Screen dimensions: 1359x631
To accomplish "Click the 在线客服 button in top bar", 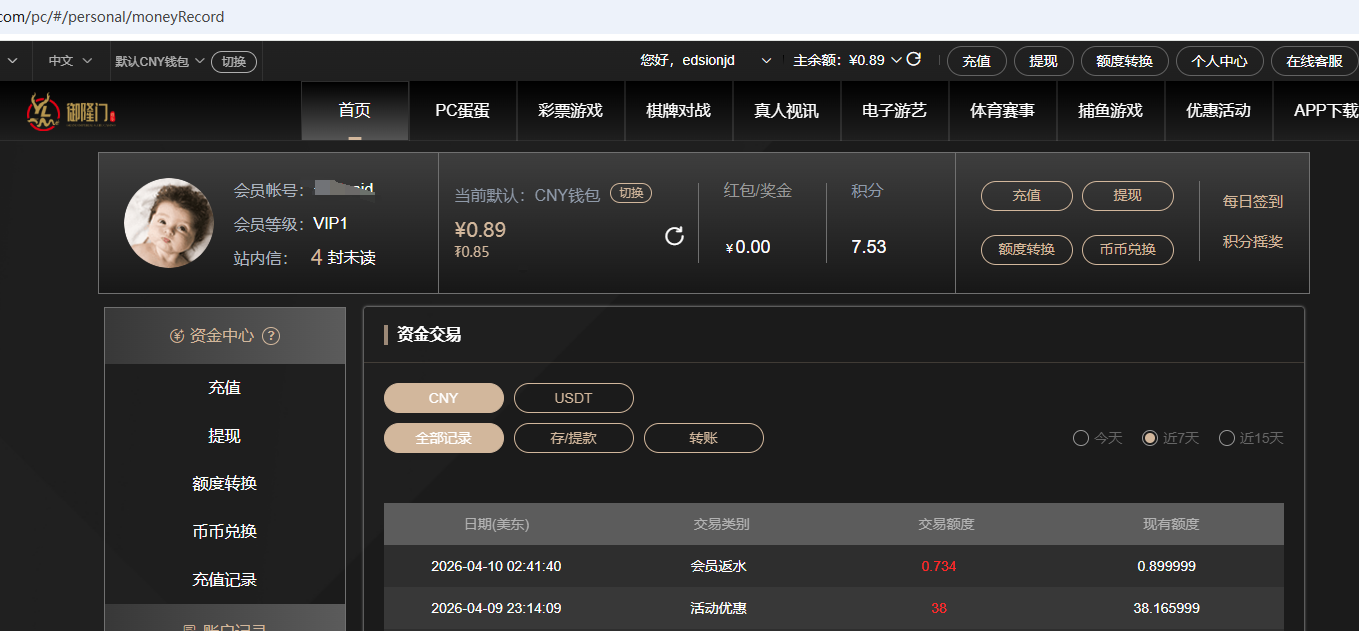I will click(1314, 61).
